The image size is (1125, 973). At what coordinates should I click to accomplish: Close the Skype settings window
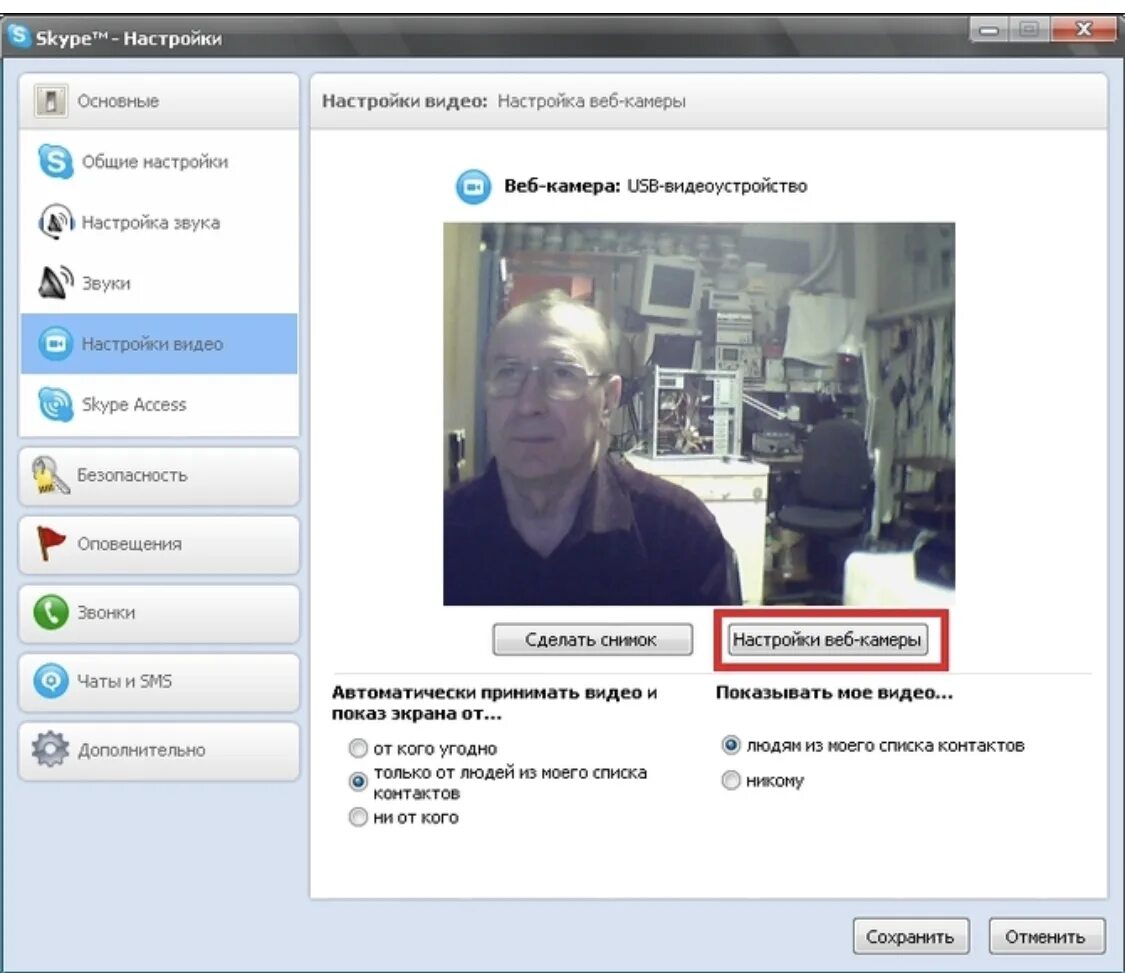point(1083,29)
